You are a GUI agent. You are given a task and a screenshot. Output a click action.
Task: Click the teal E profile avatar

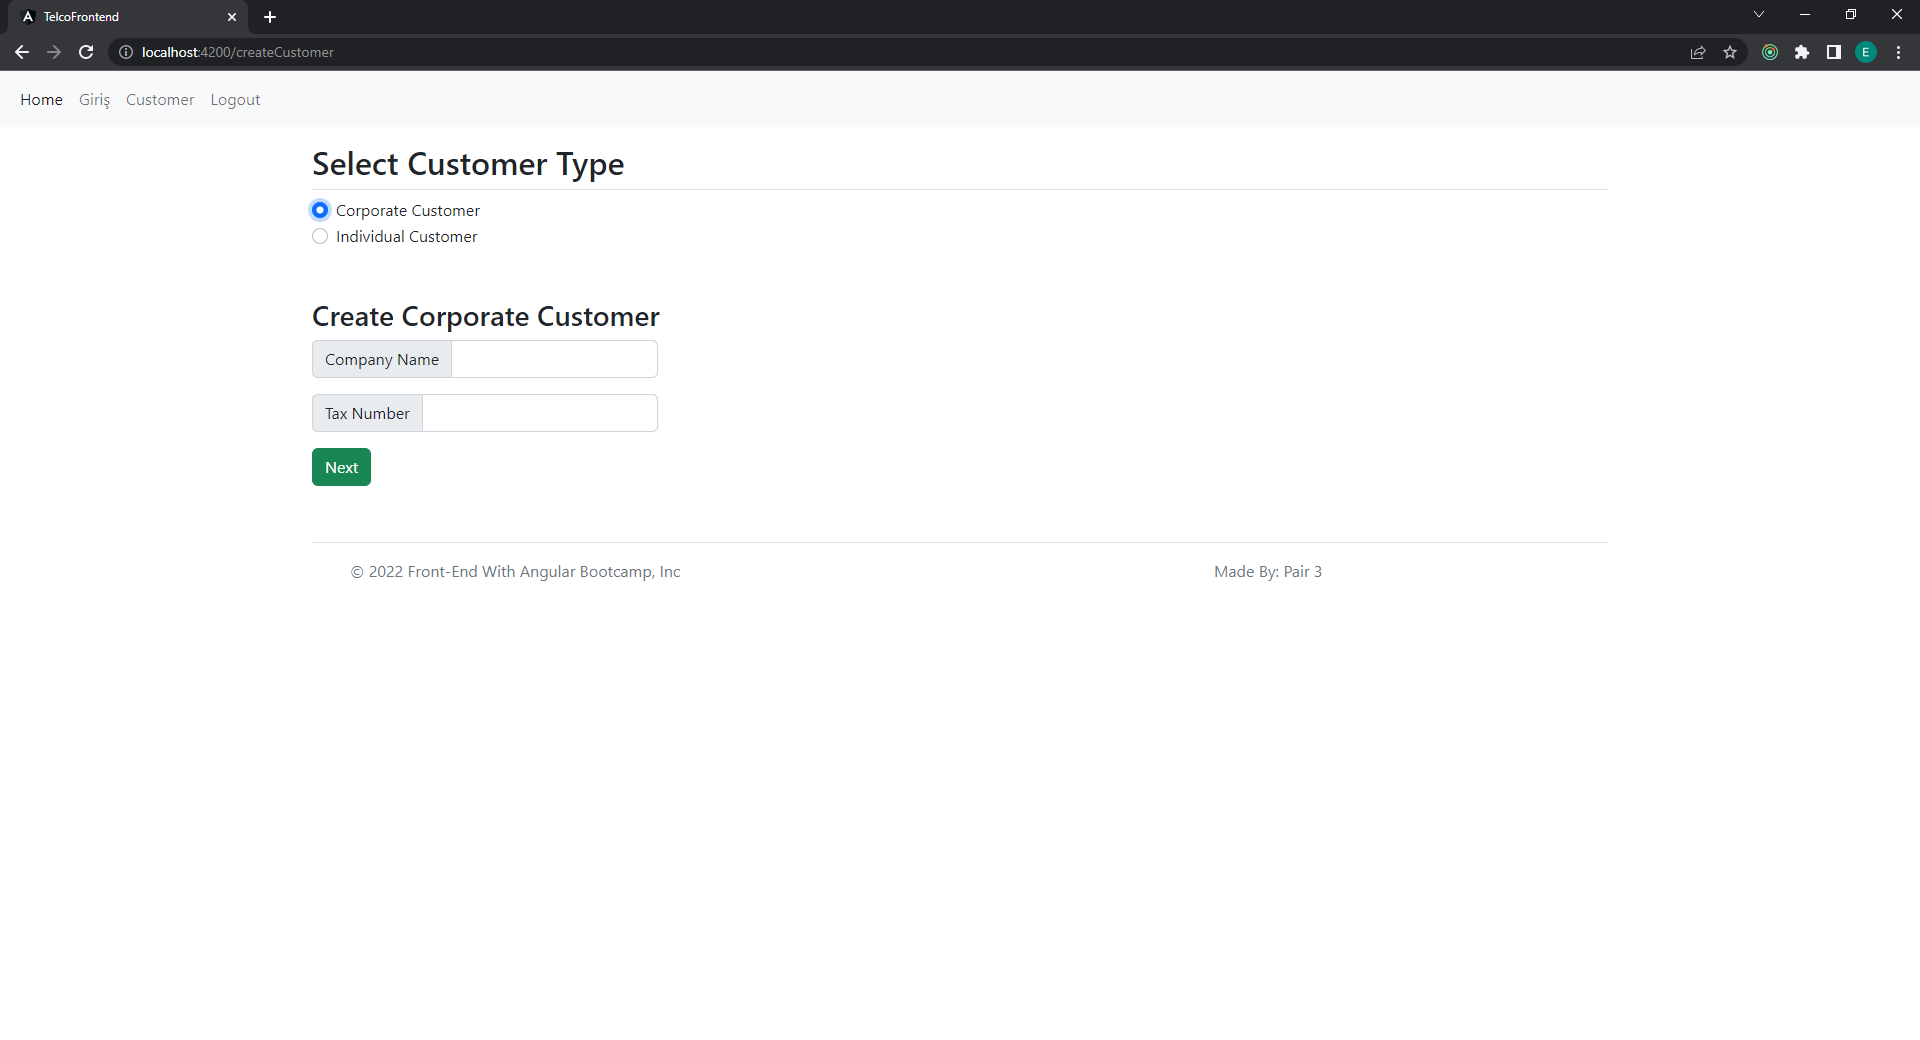coord(1866,52)
